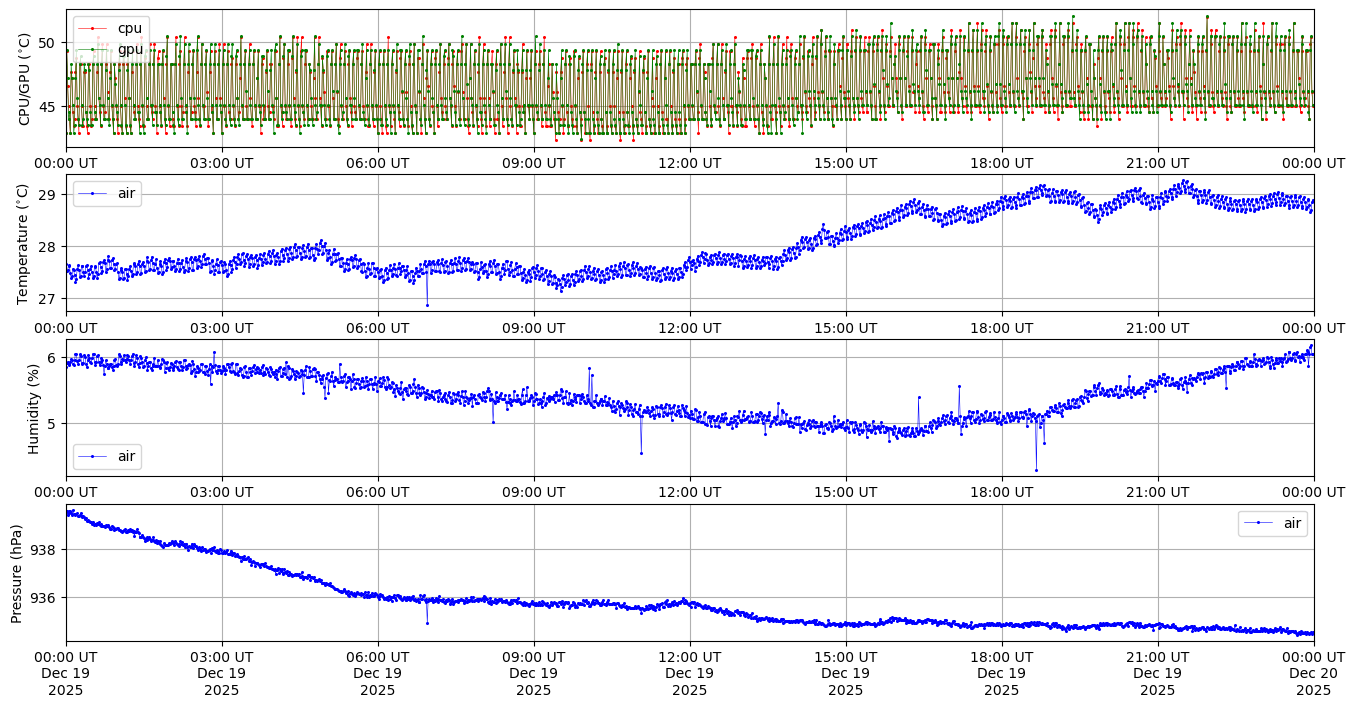Click the CPU/GPU (°C) y-axis label
1355x707 pixels.
(25, 78)
